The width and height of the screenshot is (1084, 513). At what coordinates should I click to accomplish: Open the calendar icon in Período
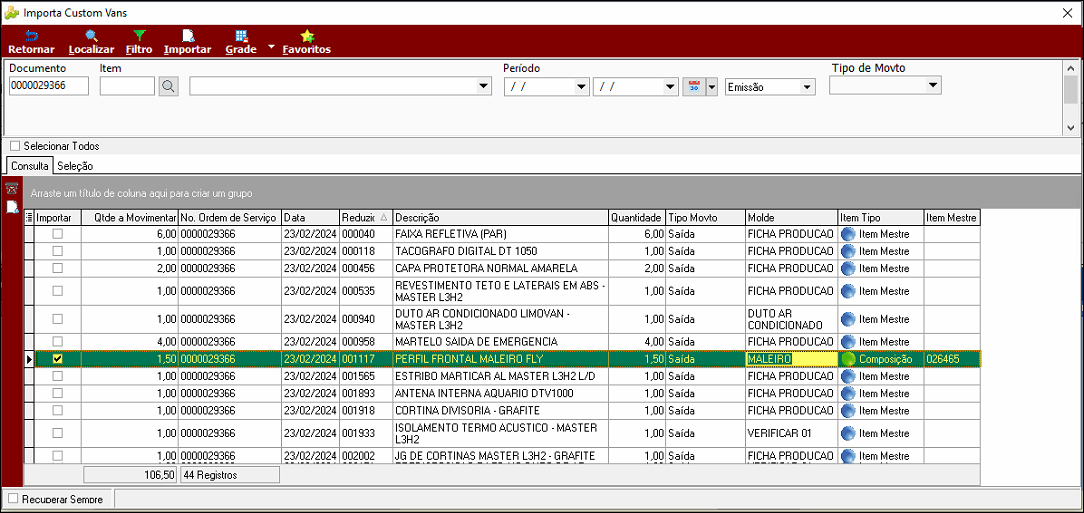[x=695, y=86]
